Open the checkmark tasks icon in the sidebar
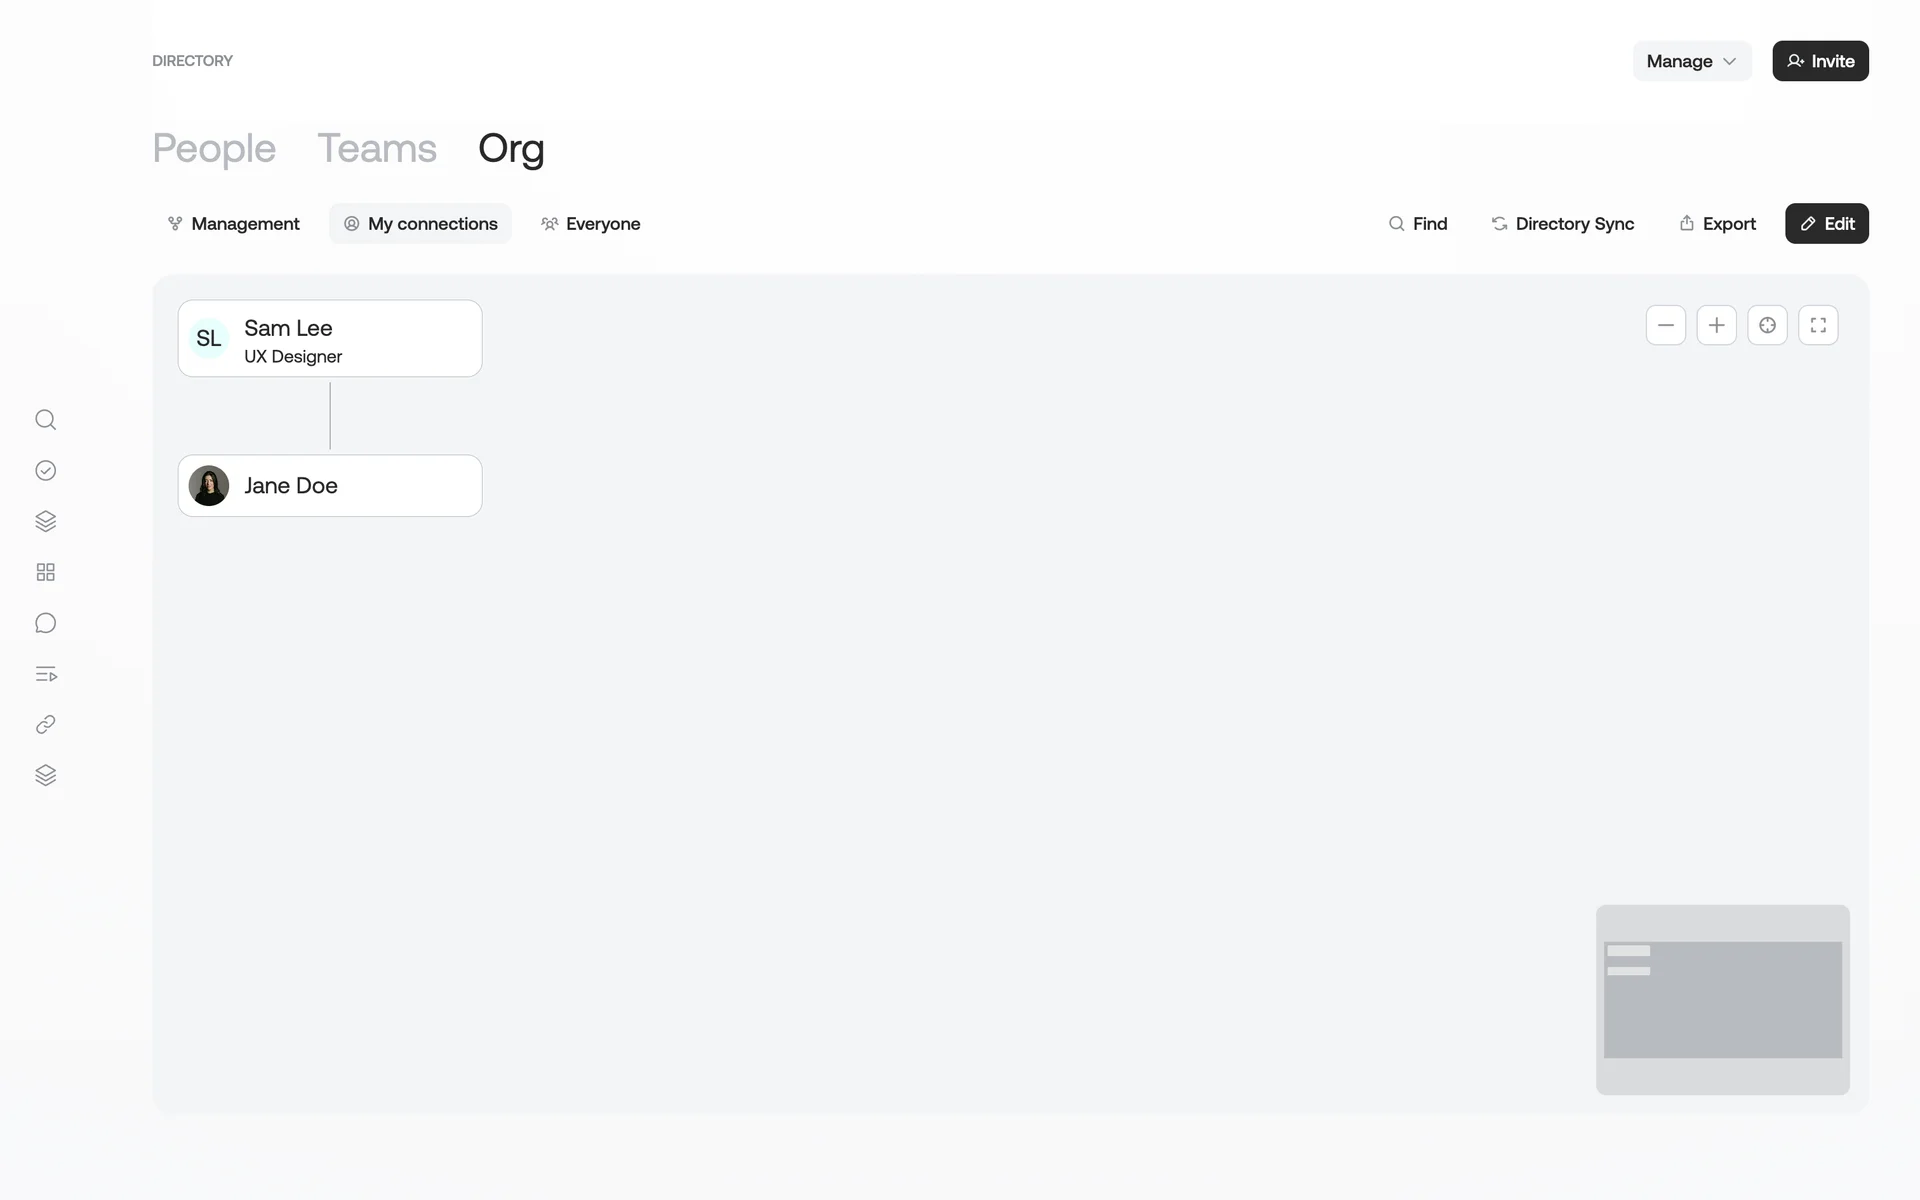Image resolution: width=1920 pixels, height=1200 pixels. click(x=45, y=471)
